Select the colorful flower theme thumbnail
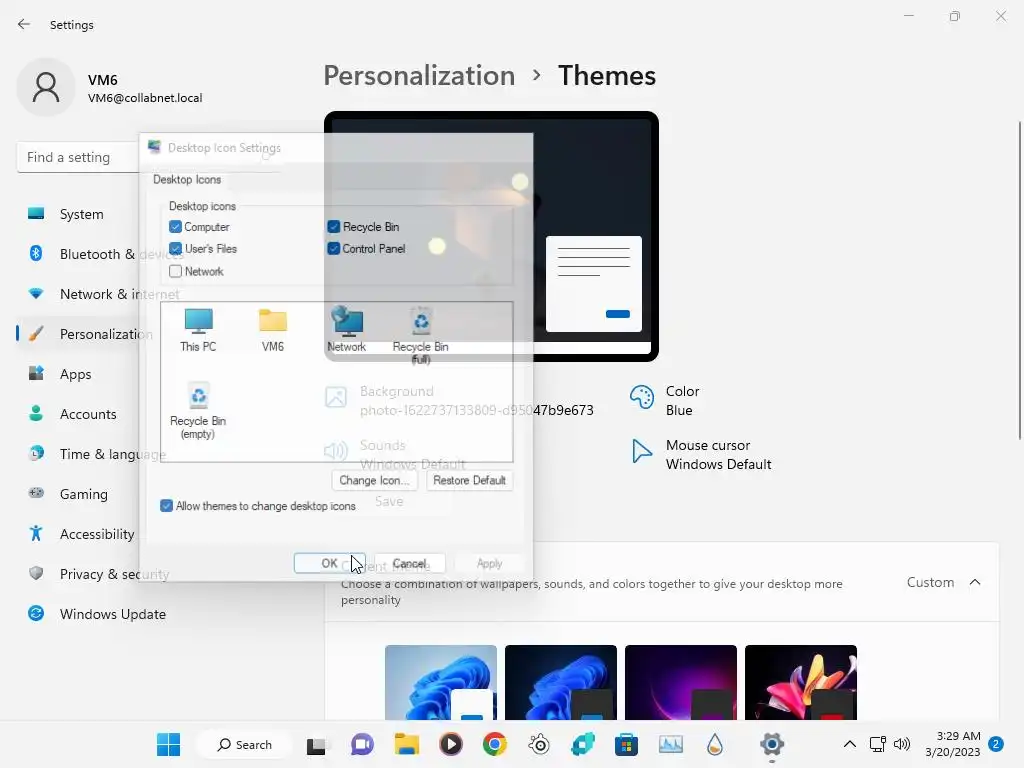 [801, 682]
